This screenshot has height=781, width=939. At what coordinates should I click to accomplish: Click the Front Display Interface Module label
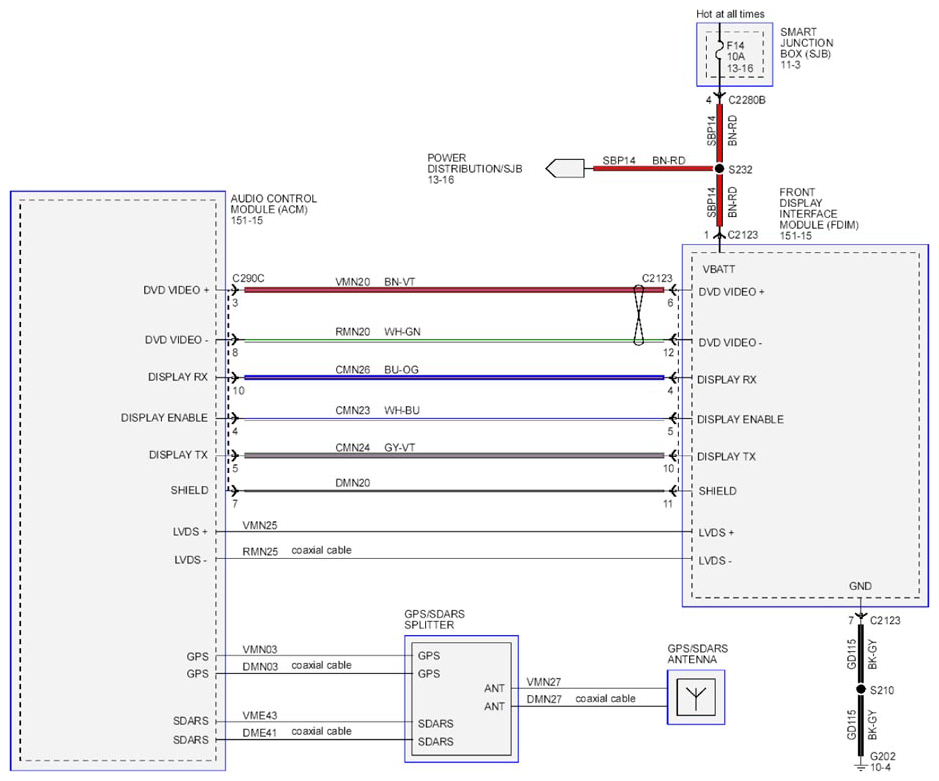click(x=819, y=214)
